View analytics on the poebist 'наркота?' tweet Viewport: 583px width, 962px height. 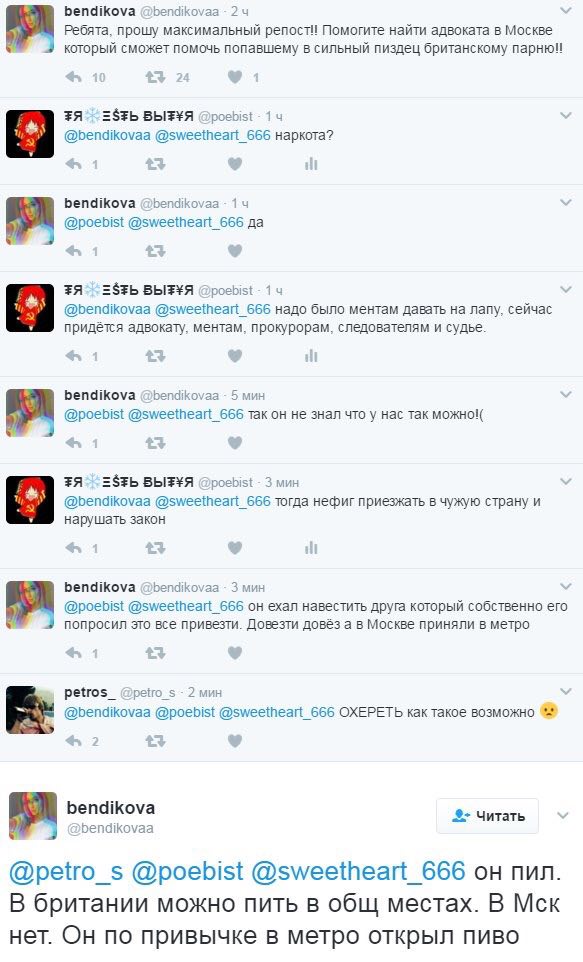(x=311, y=164)
